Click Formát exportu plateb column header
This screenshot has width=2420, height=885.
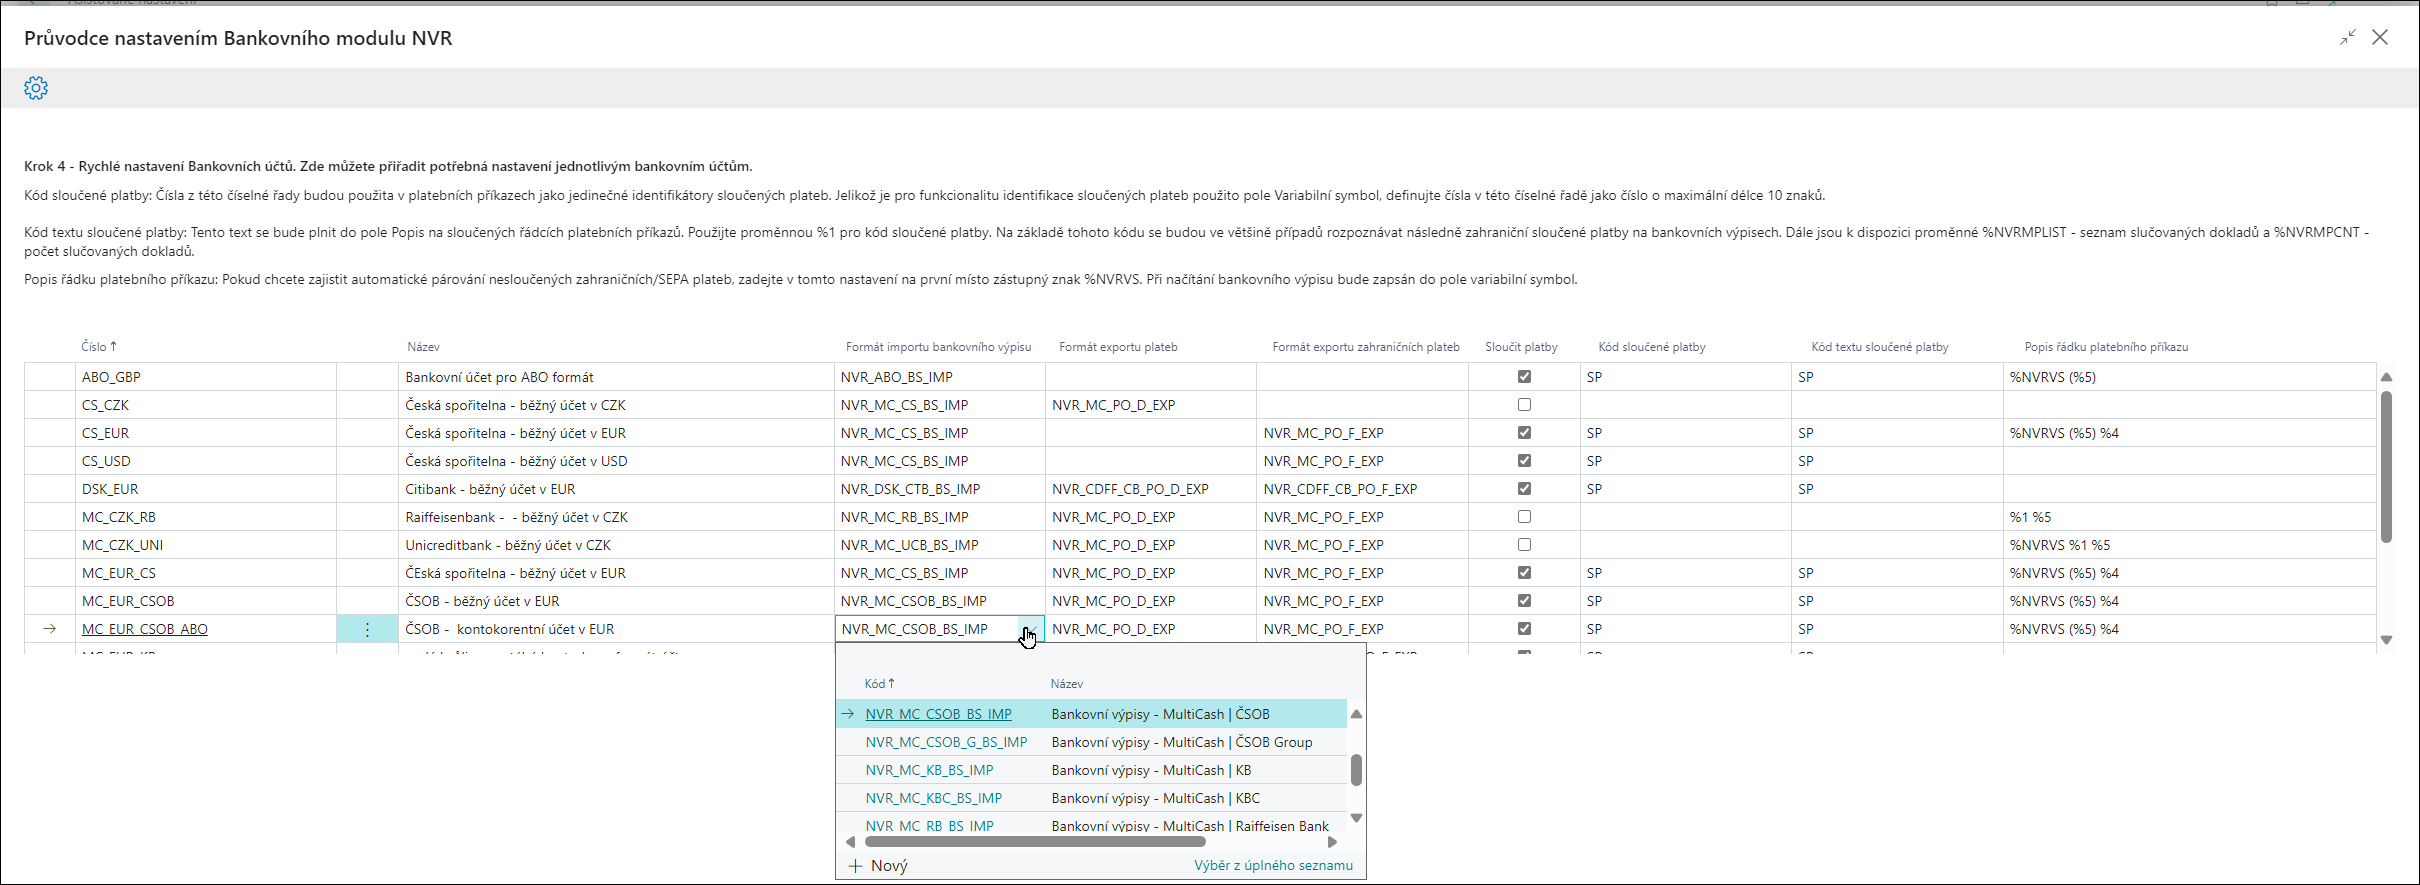[1118, 347]
